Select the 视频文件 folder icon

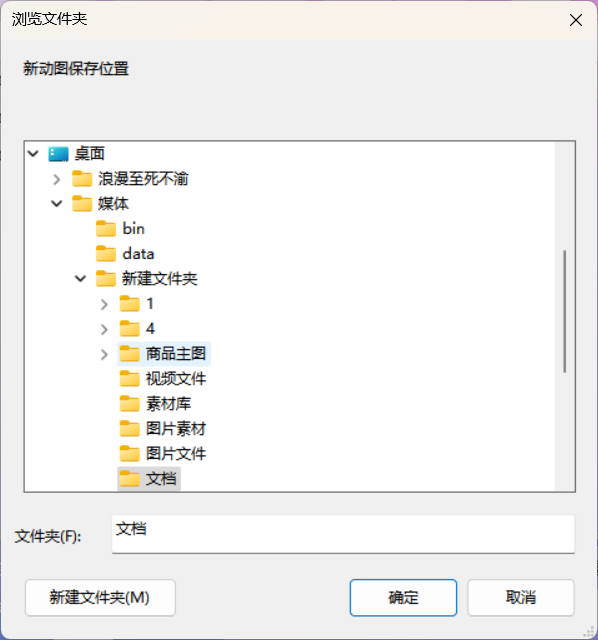pos(129,378)
